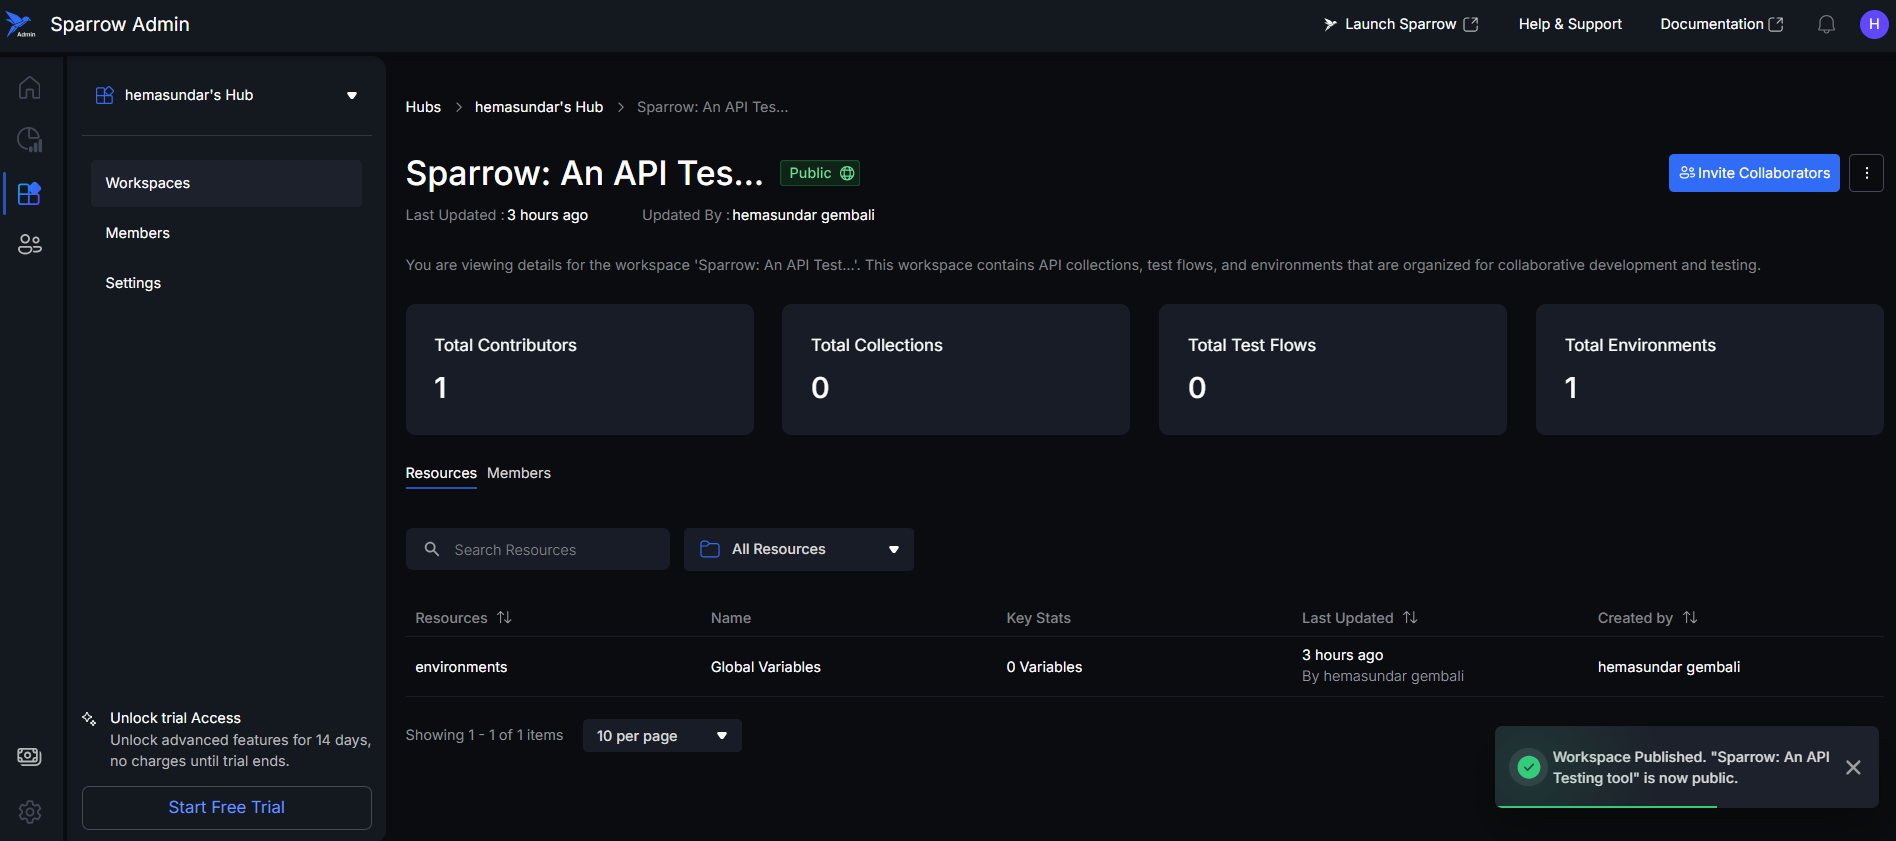Open the three-dot workspace options menu
The height and width of the screenshot is (841, 1896).
(1866, 173)
